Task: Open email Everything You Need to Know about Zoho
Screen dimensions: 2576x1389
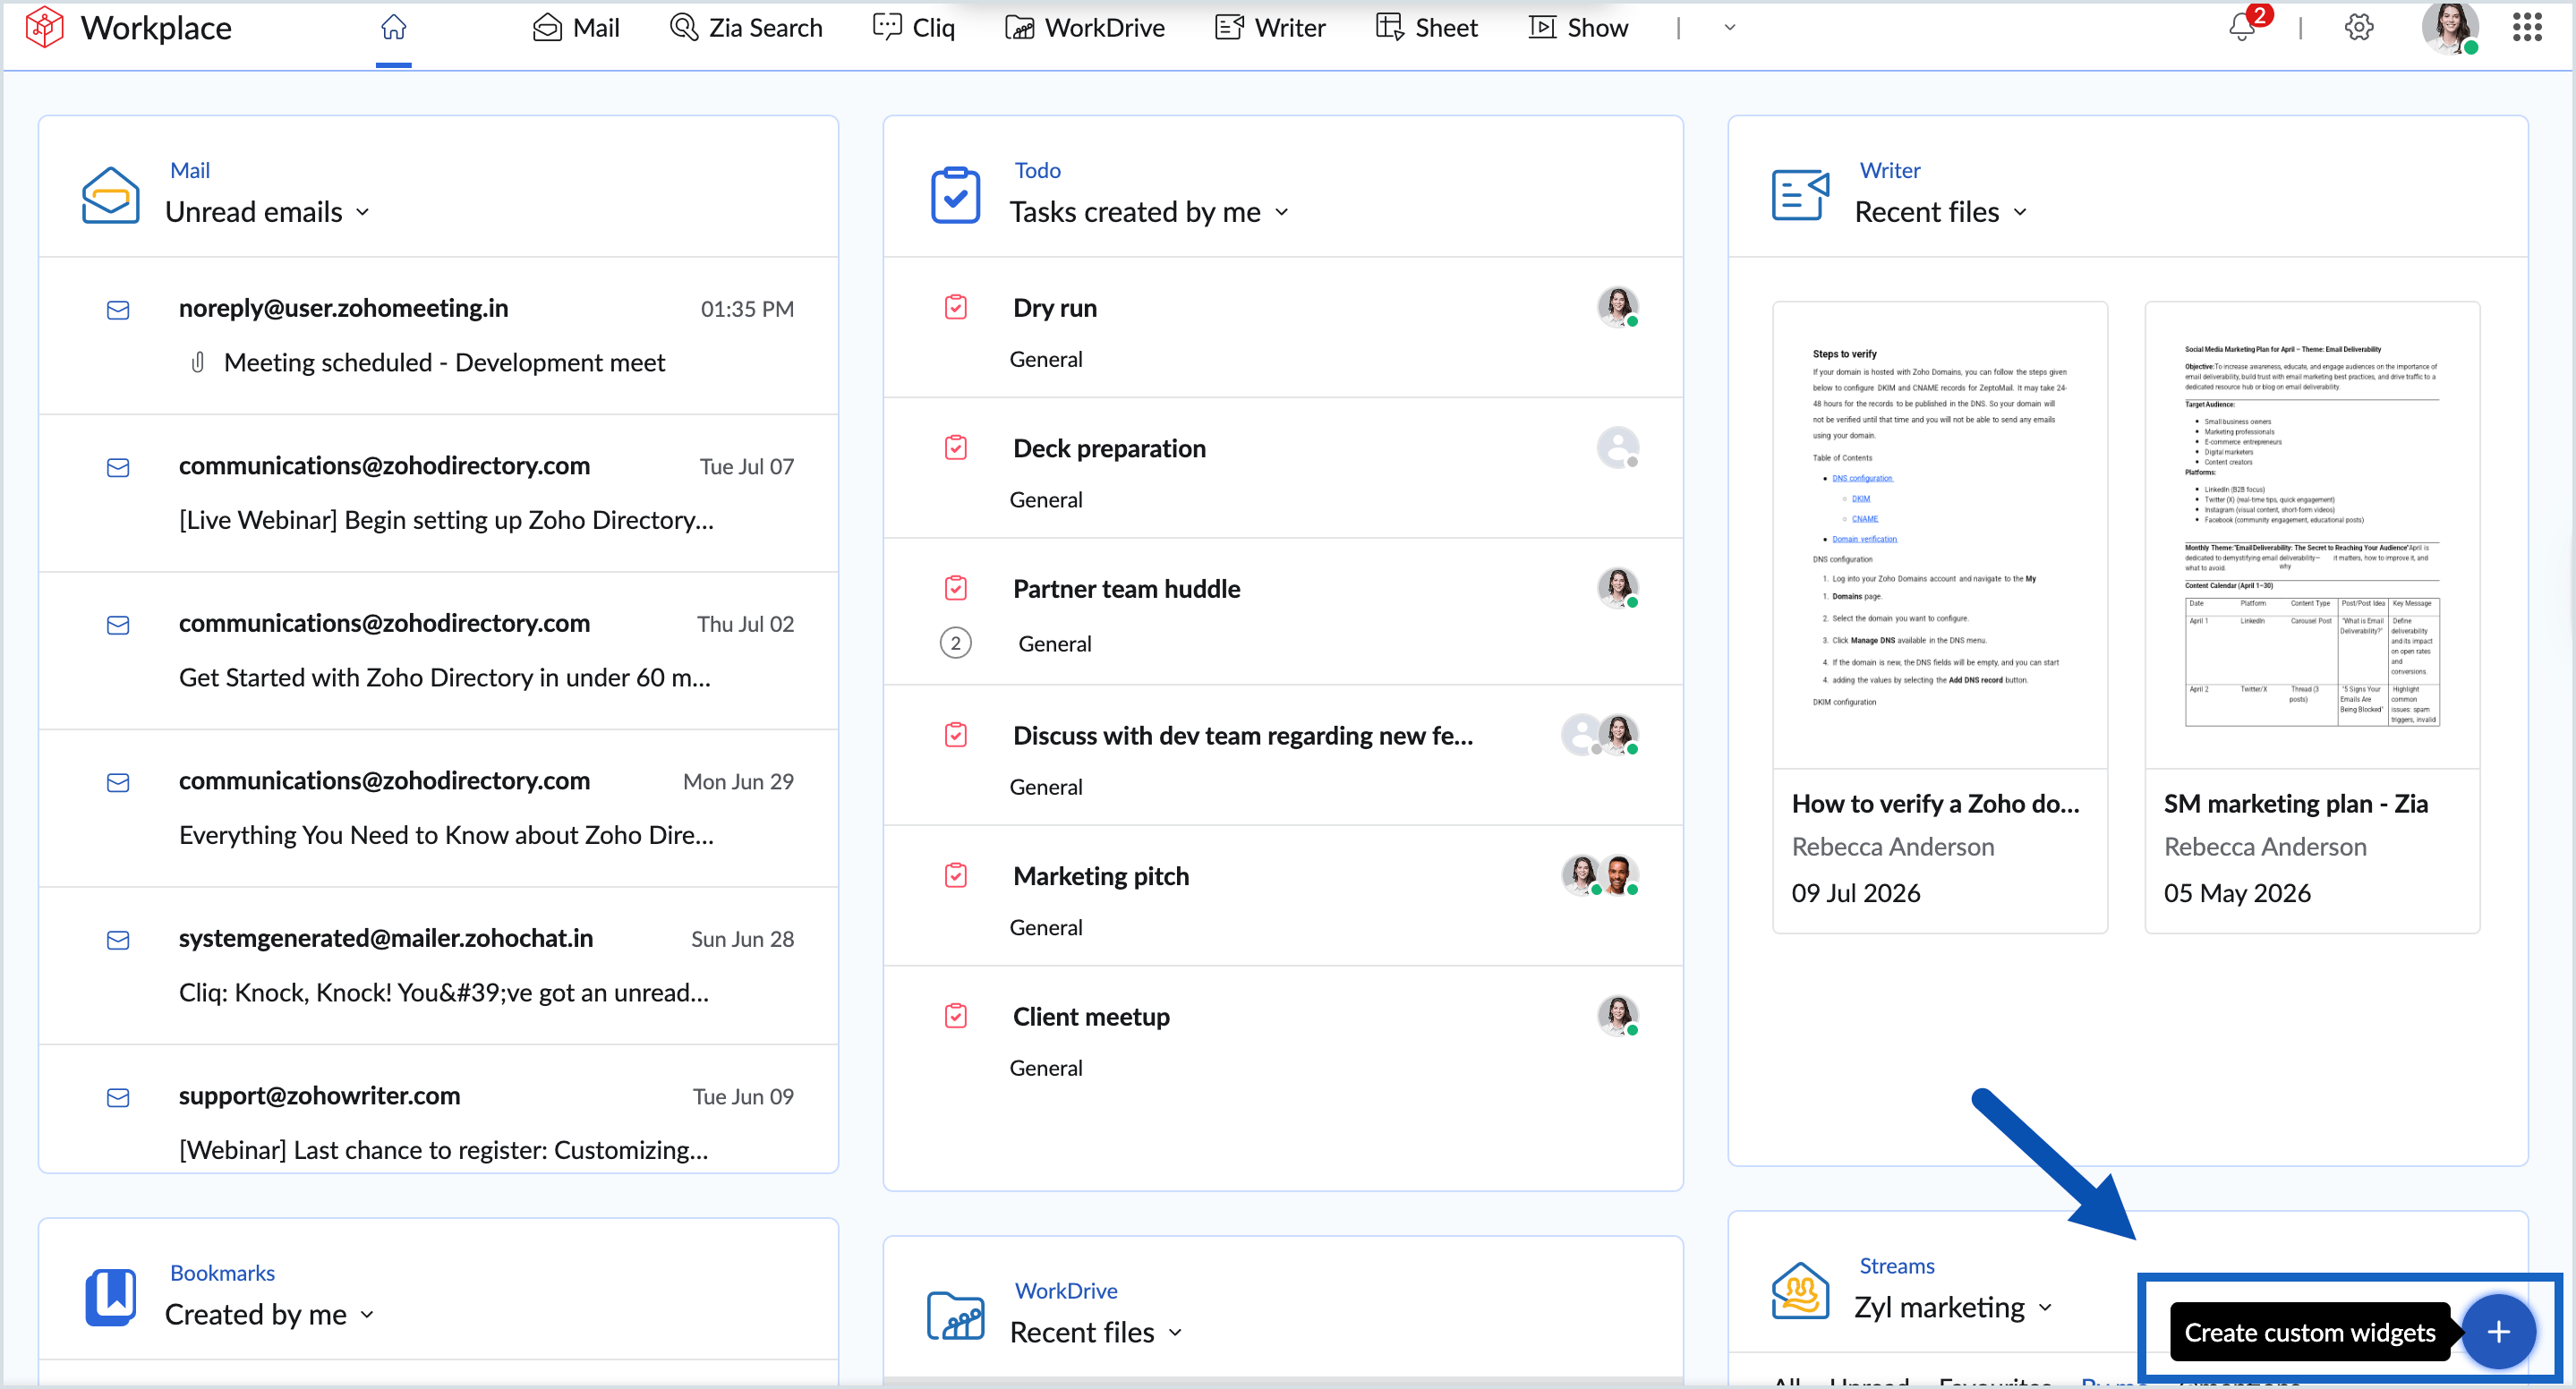Action: pyautogui.click(x=438, y=808)
